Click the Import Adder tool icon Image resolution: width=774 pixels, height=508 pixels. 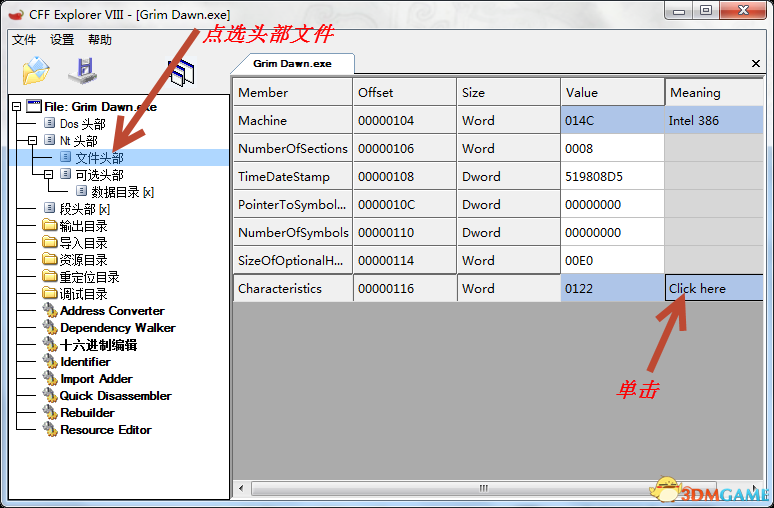click(x=50, y=379)
